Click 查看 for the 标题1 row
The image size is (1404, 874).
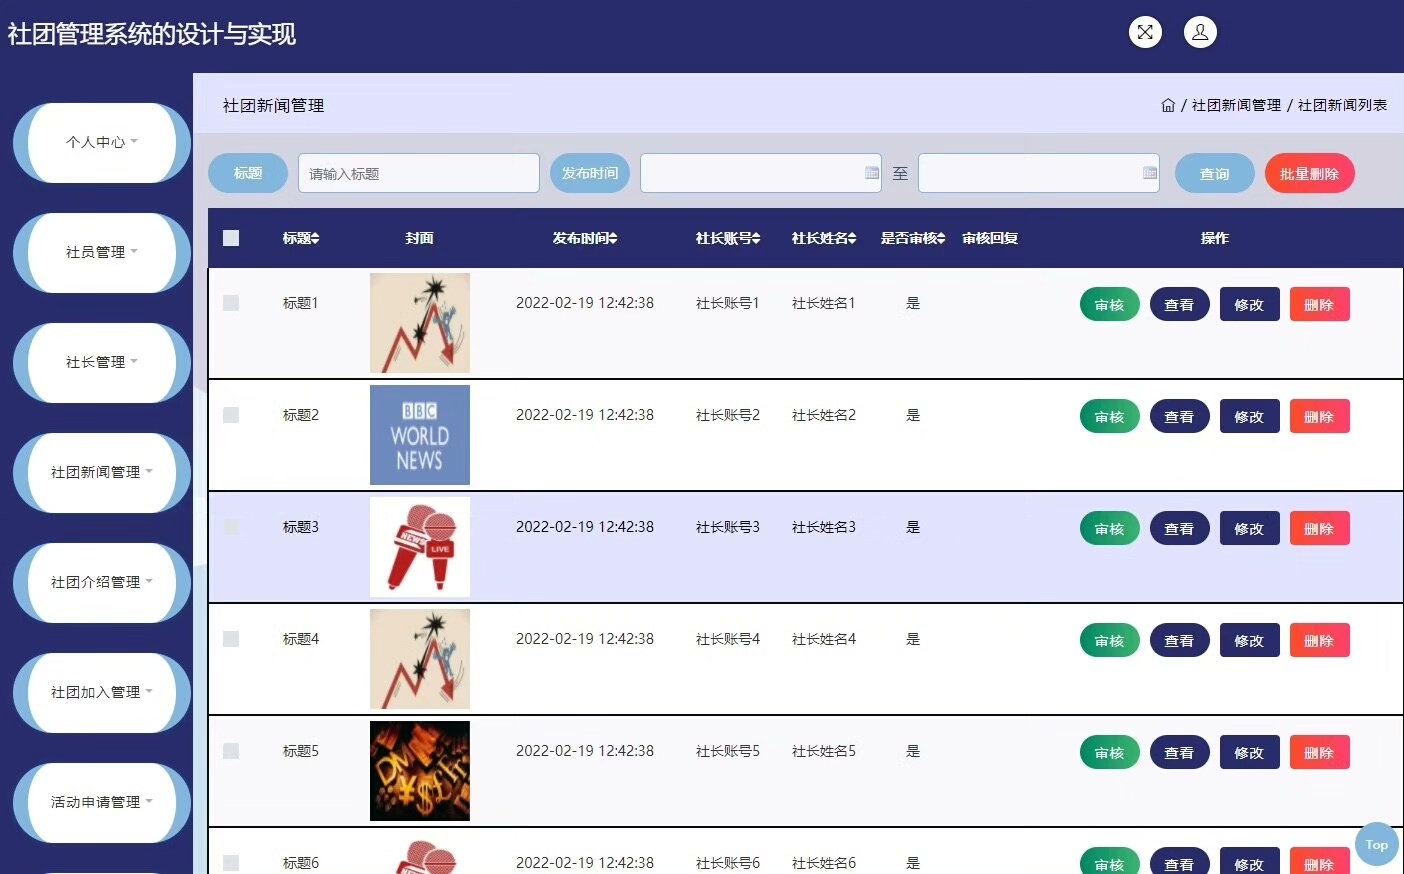point(1180,305)
